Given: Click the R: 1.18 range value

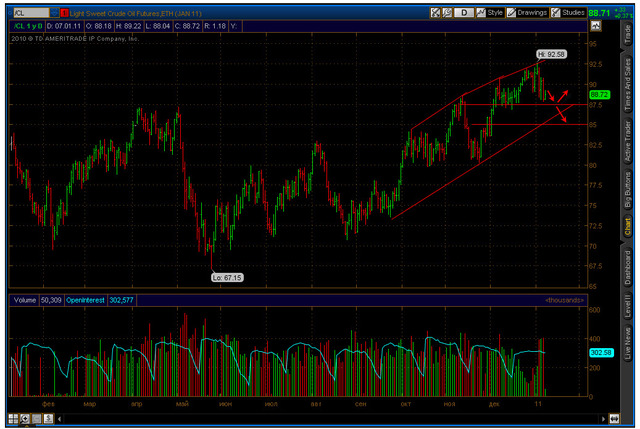Looking at the screenshot, I should 215,26.
